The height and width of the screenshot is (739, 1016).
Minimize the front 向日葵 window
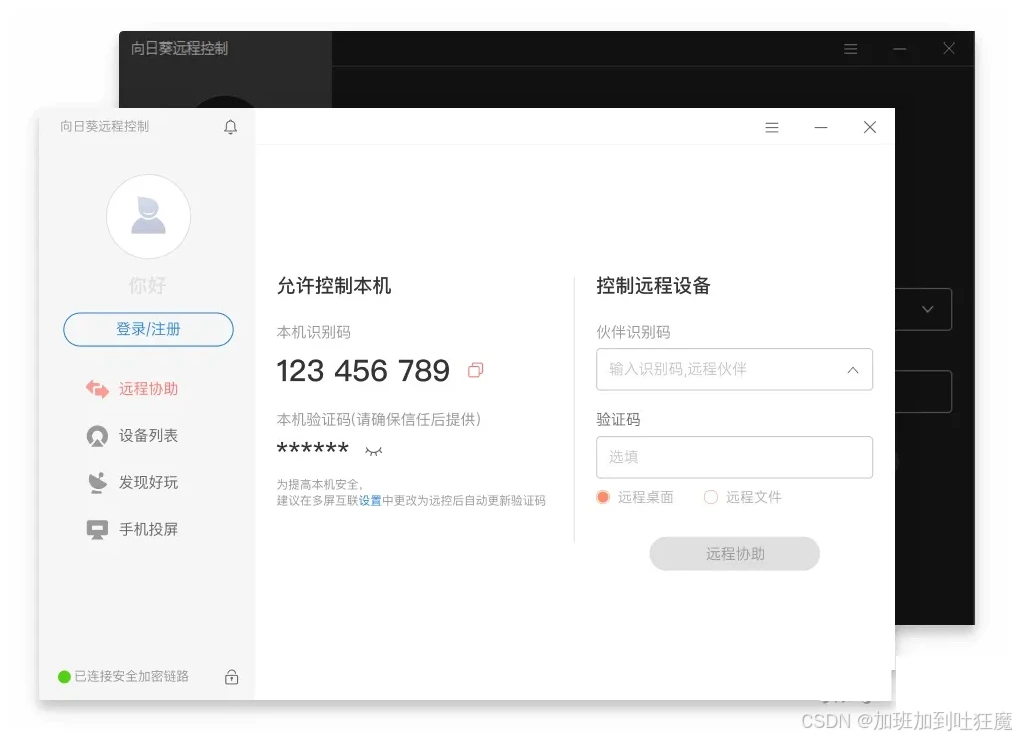tap(821, 128)
